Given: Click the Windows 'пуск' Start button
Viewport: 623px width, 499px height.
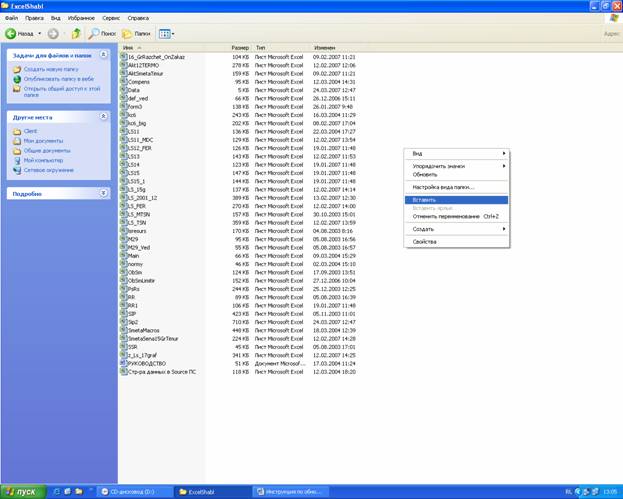Looking at the screenshot, I should (x=20, y=492).
